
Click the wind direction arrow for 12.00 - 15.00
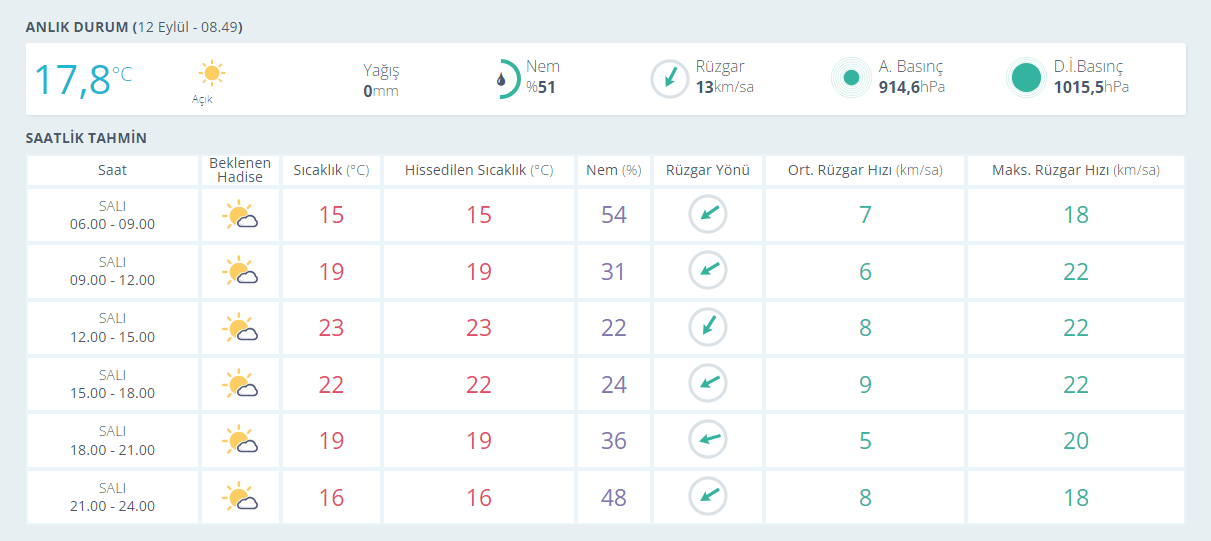708,327
